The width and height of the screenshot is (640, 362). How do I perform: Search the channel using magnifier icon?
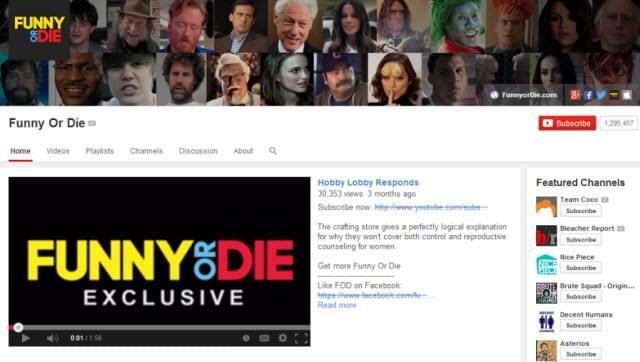coord(273,151)
